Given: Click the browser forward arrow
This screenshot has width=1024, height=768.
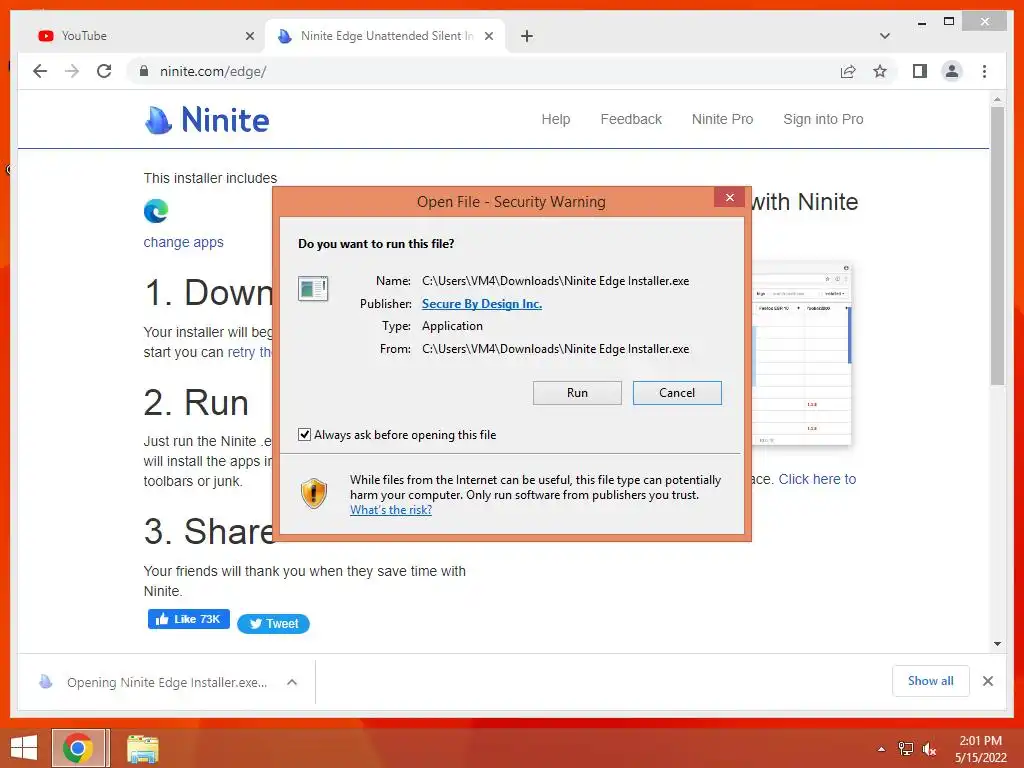Looking at the screenshot, I should click(72, 71).
